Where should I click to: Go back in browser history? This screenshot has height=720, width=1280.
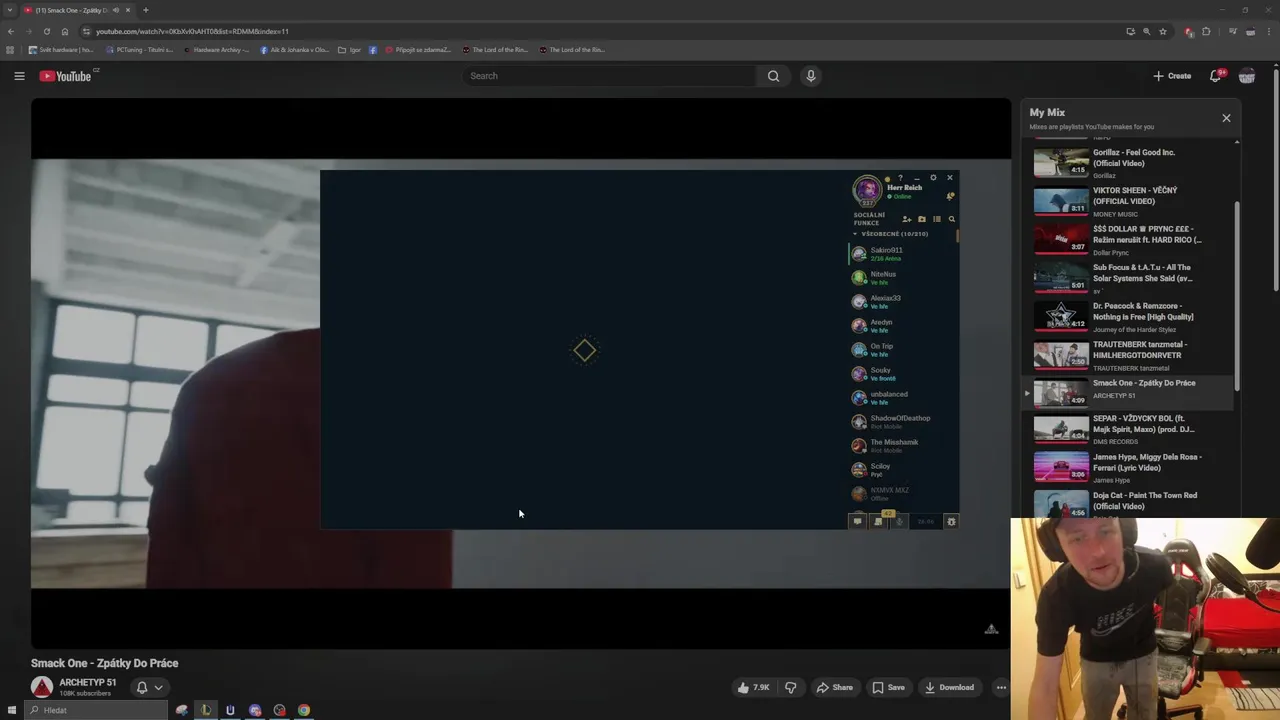(11, 31)
